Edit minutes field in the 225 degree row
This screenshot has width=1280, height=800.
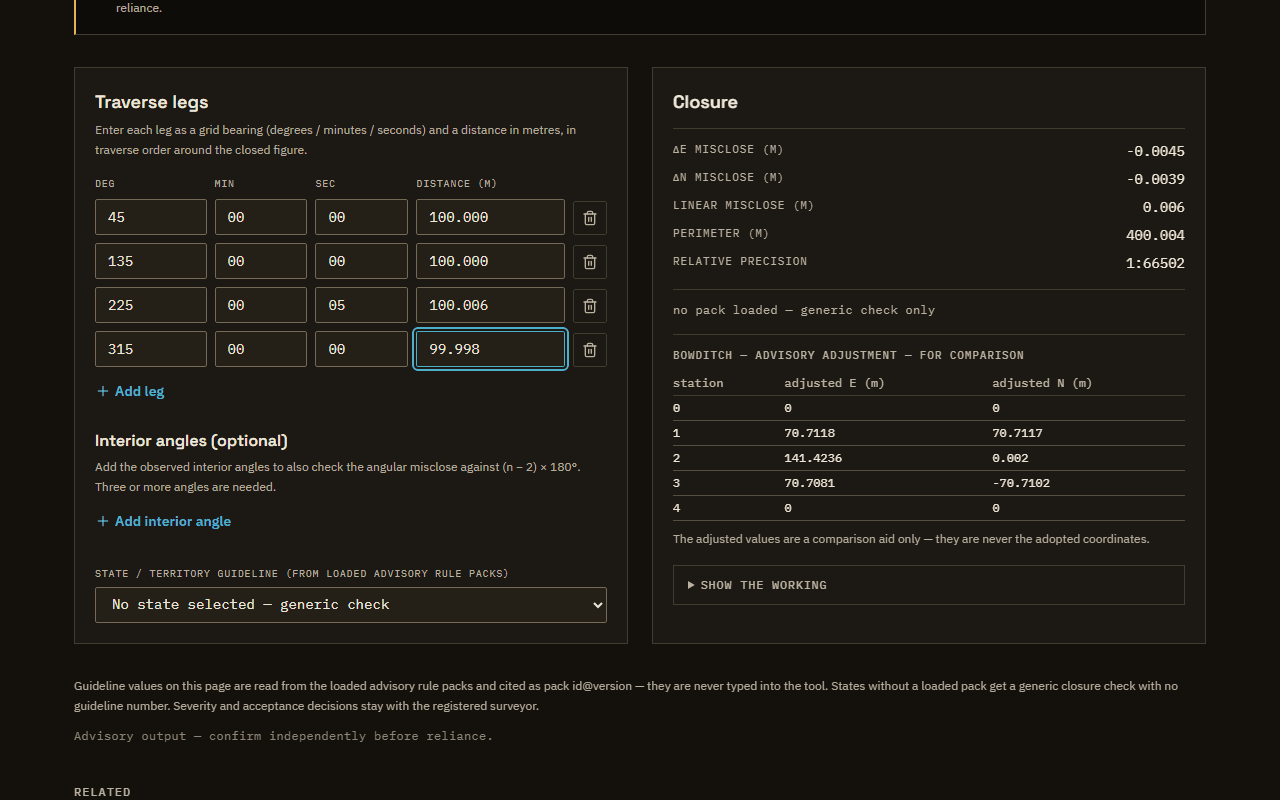click(x=261, y=305)
